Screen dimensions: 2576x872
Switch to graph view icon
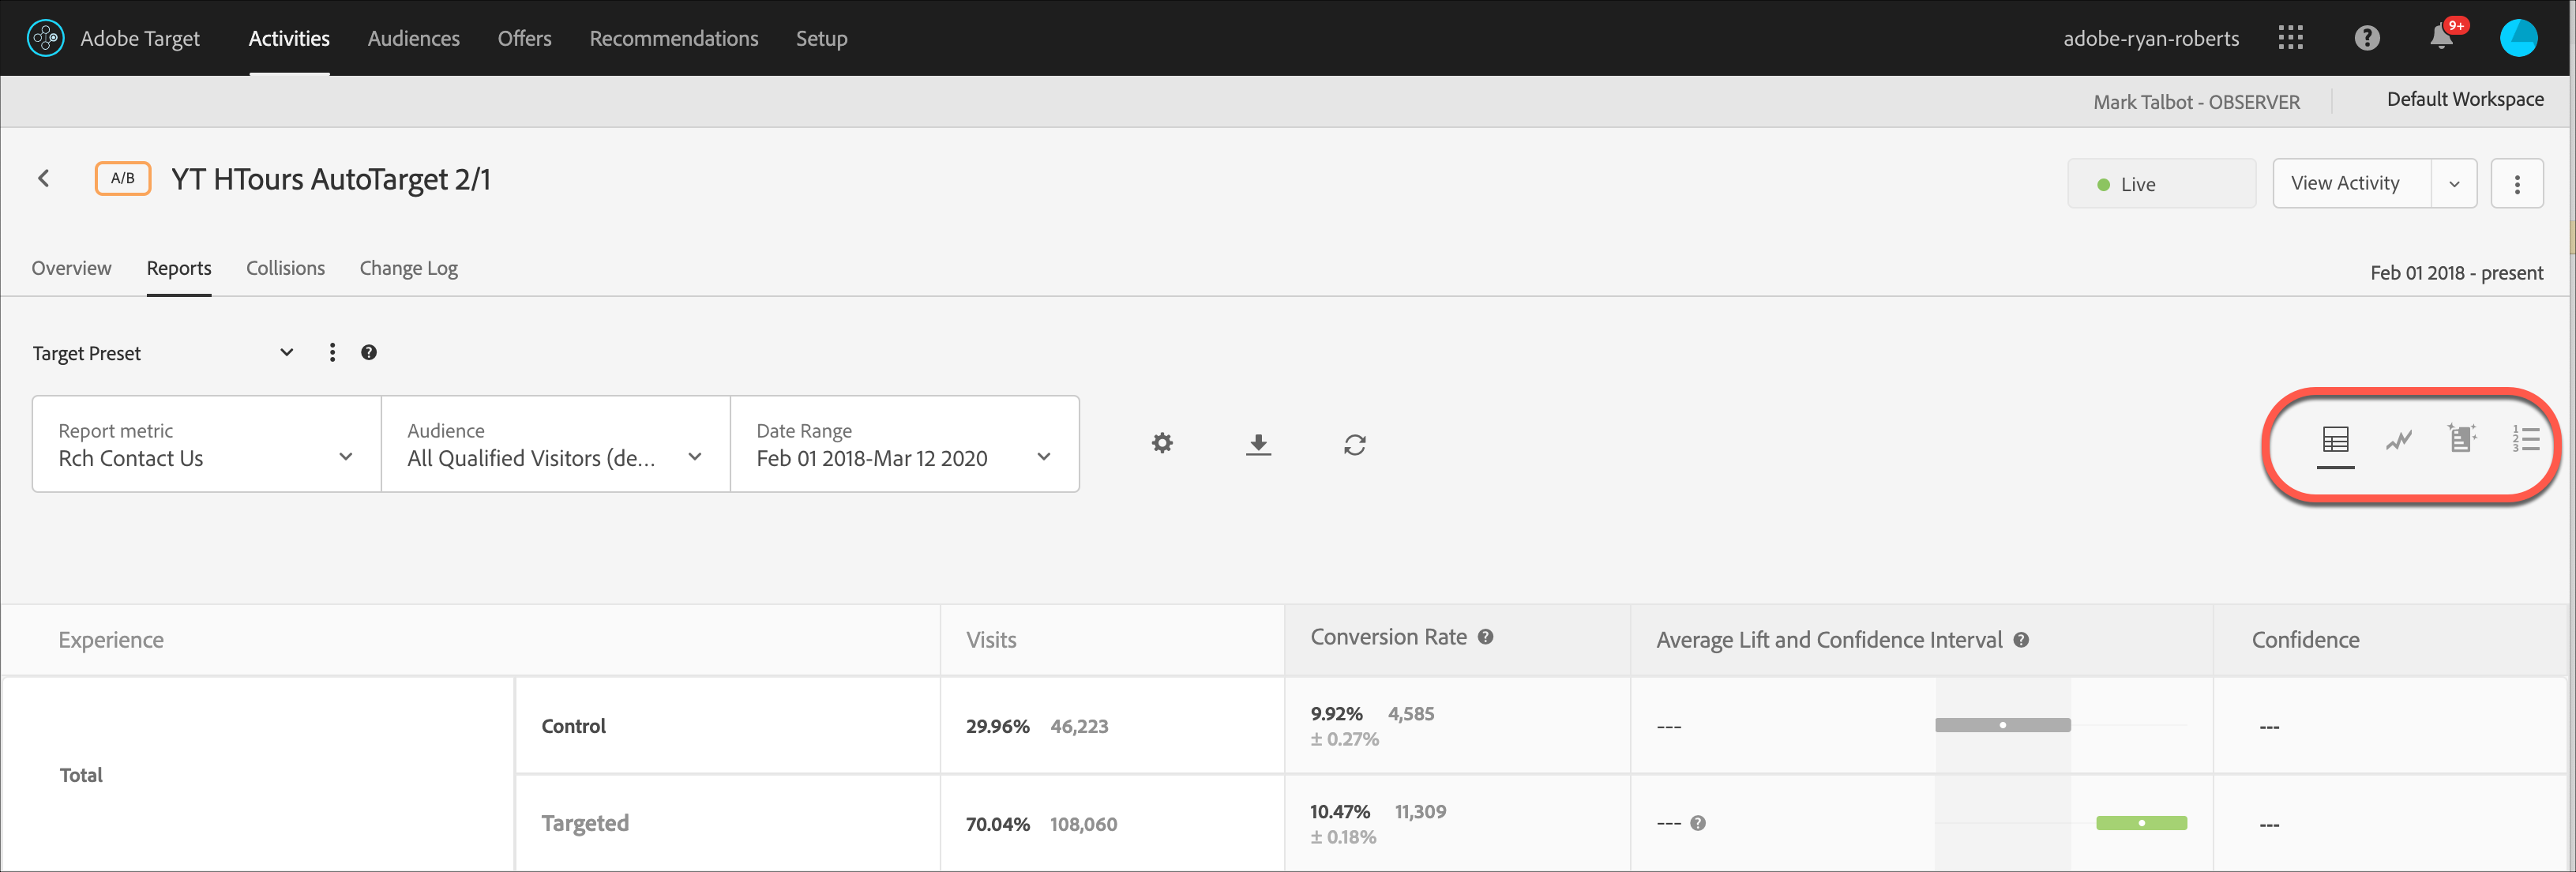click(x=2398, y=440)
